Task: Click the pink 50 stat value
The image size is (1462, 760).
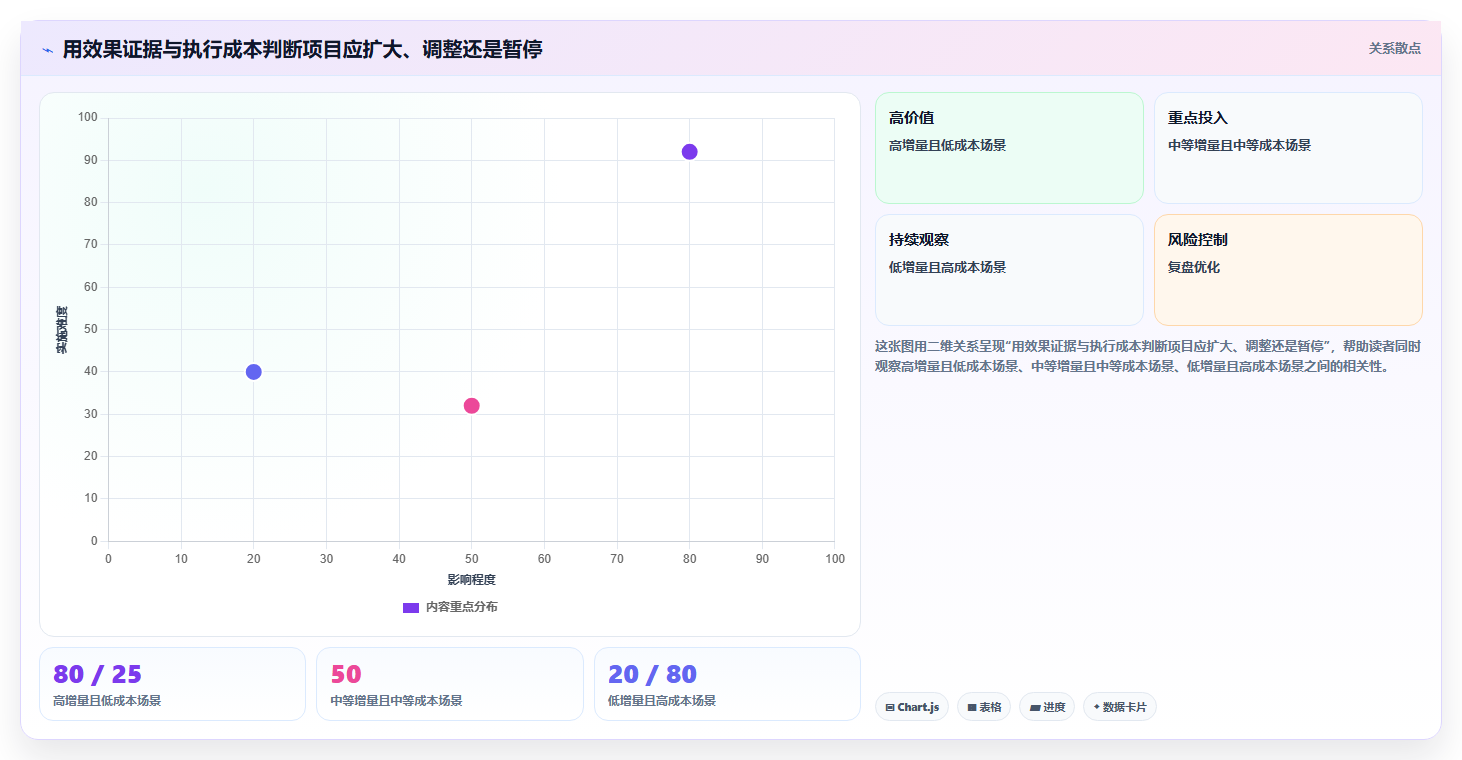Action: 346,674
